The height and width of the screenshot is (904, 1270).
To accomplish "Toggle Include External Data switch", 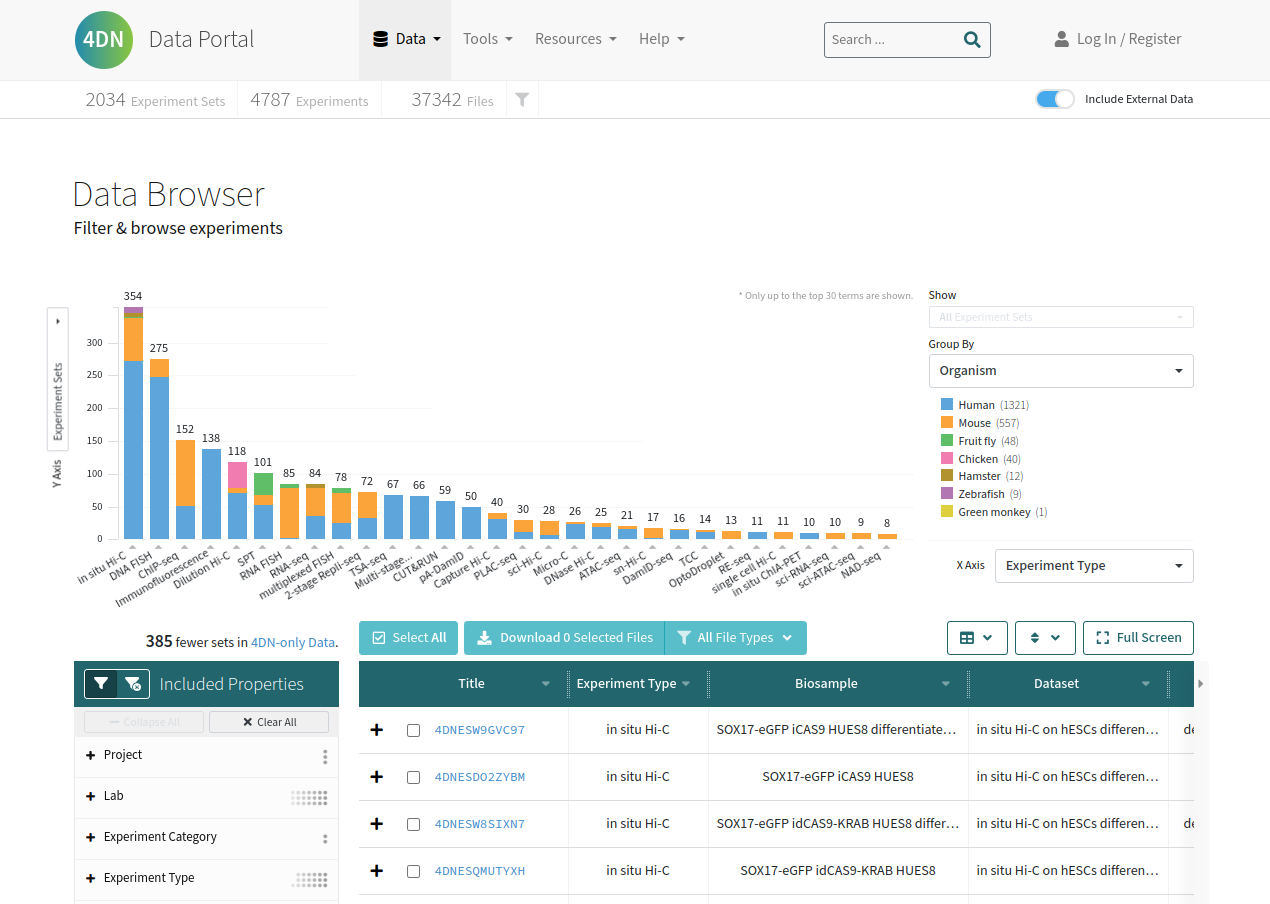I will point(1055,99).
